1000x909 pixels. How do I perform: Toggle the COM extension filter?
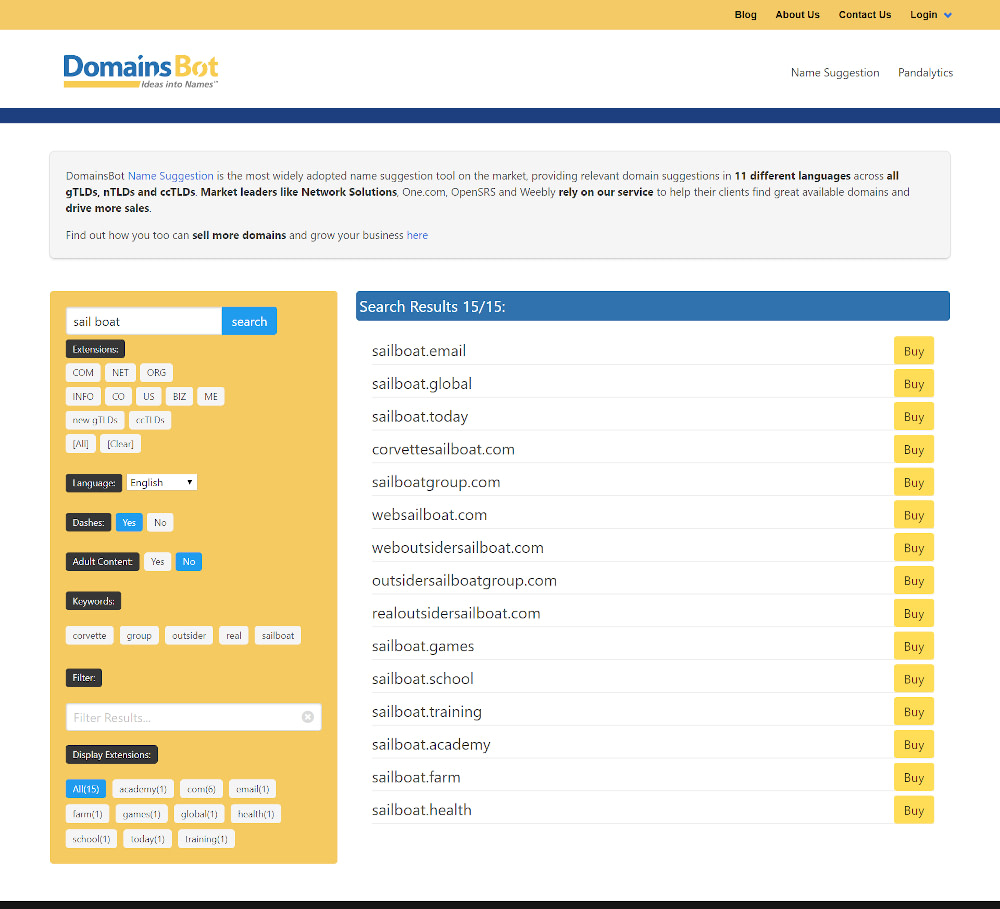(x=83, y=372)
